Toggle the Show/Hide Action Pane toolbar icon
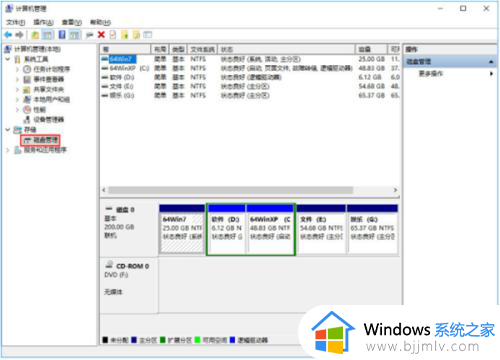Screen dimensions: 500x360 [x=74, y=35]
